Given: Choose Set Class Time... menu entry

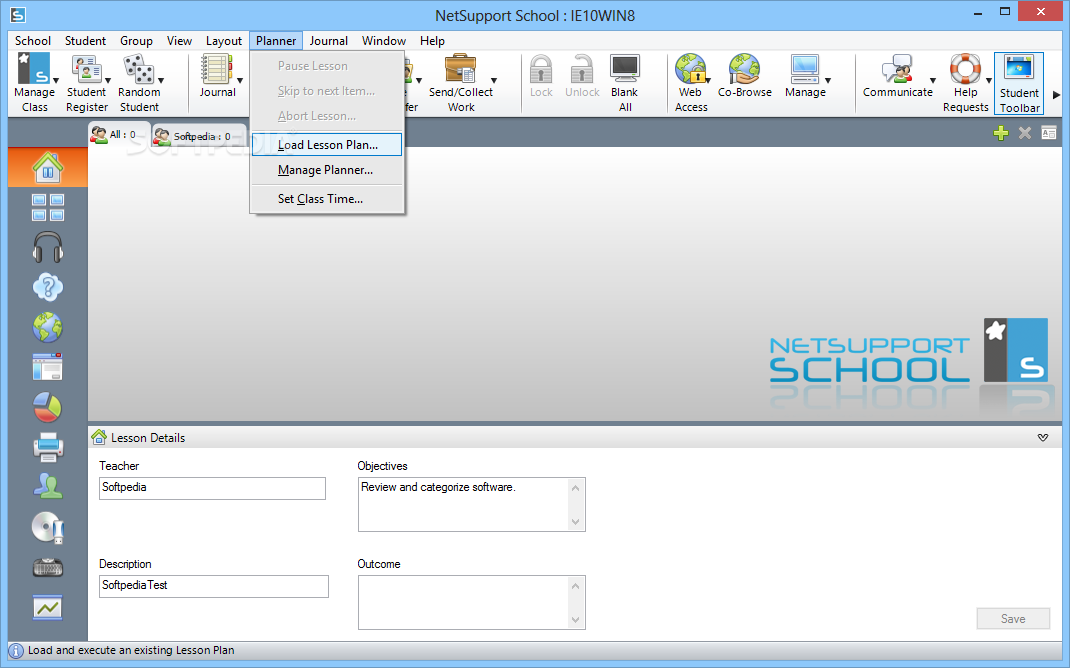Looking at the screenshot, I should (x=327, y=199).
